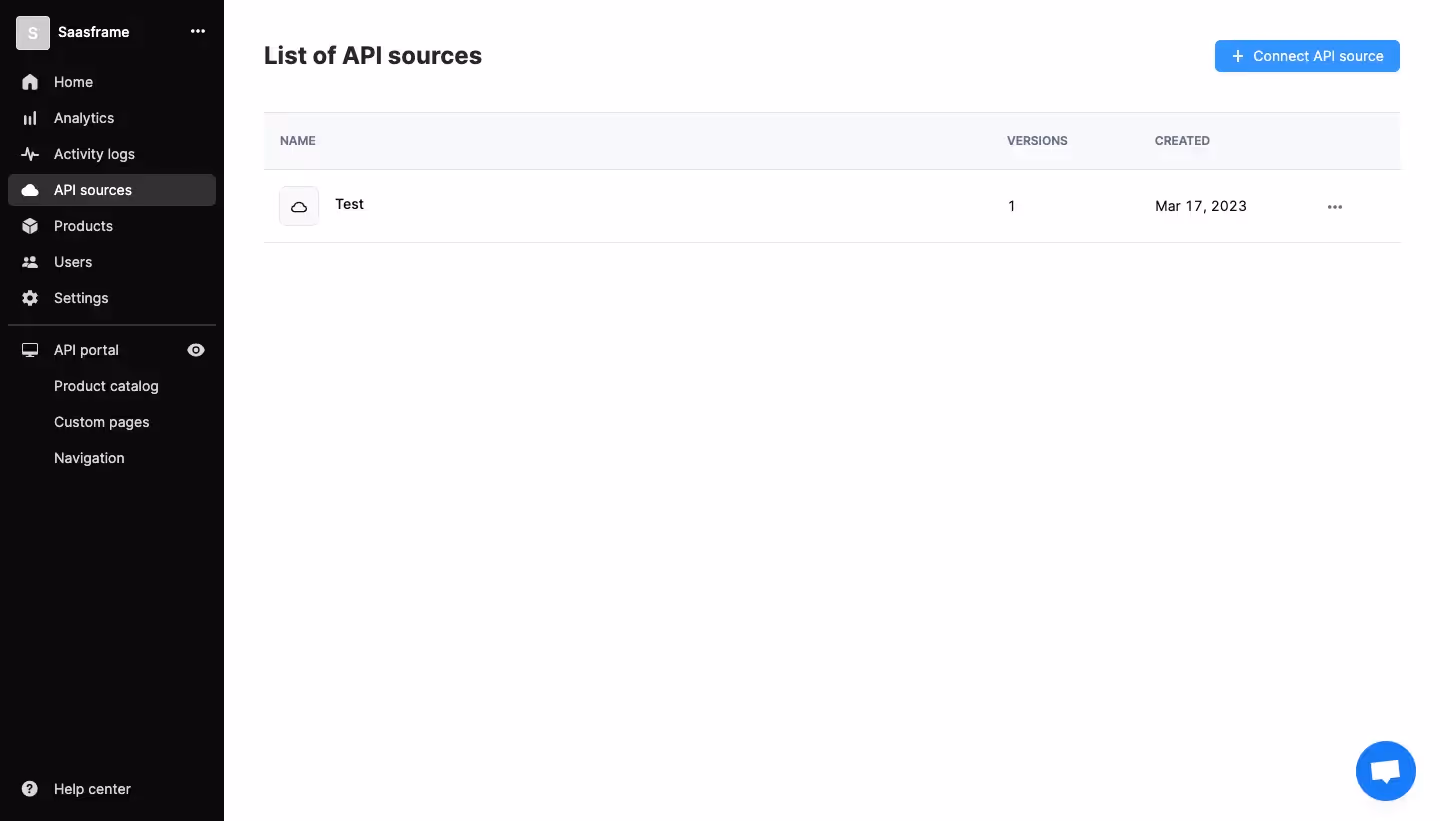Go to Product catalog
This screenshot has width=1440, height=821.
(x=106, y=386)
